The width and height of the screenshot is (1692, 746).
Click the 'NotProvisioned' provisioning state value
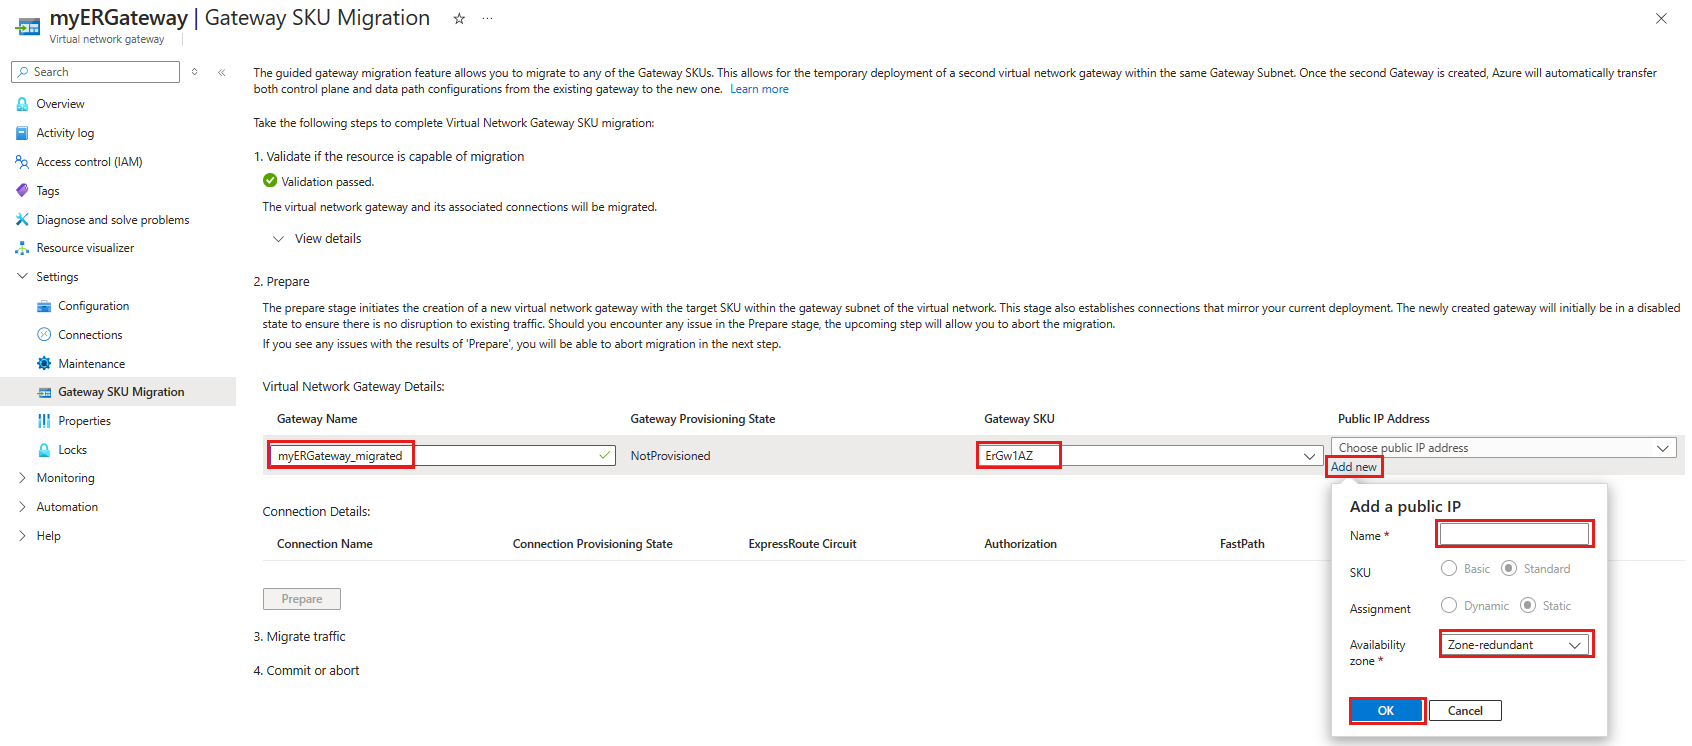coord(670,456)
